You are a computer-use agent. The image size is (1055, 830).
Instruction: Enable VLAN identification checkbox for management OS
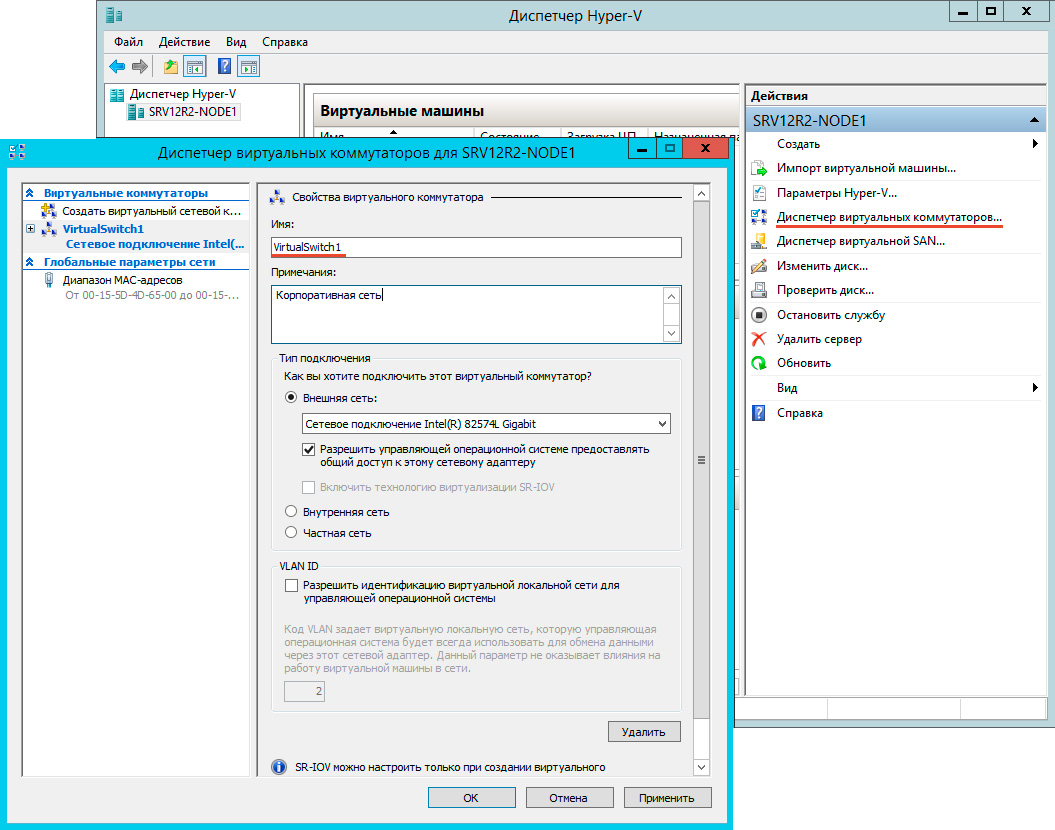pyautogui.click(x=292, y=585)
